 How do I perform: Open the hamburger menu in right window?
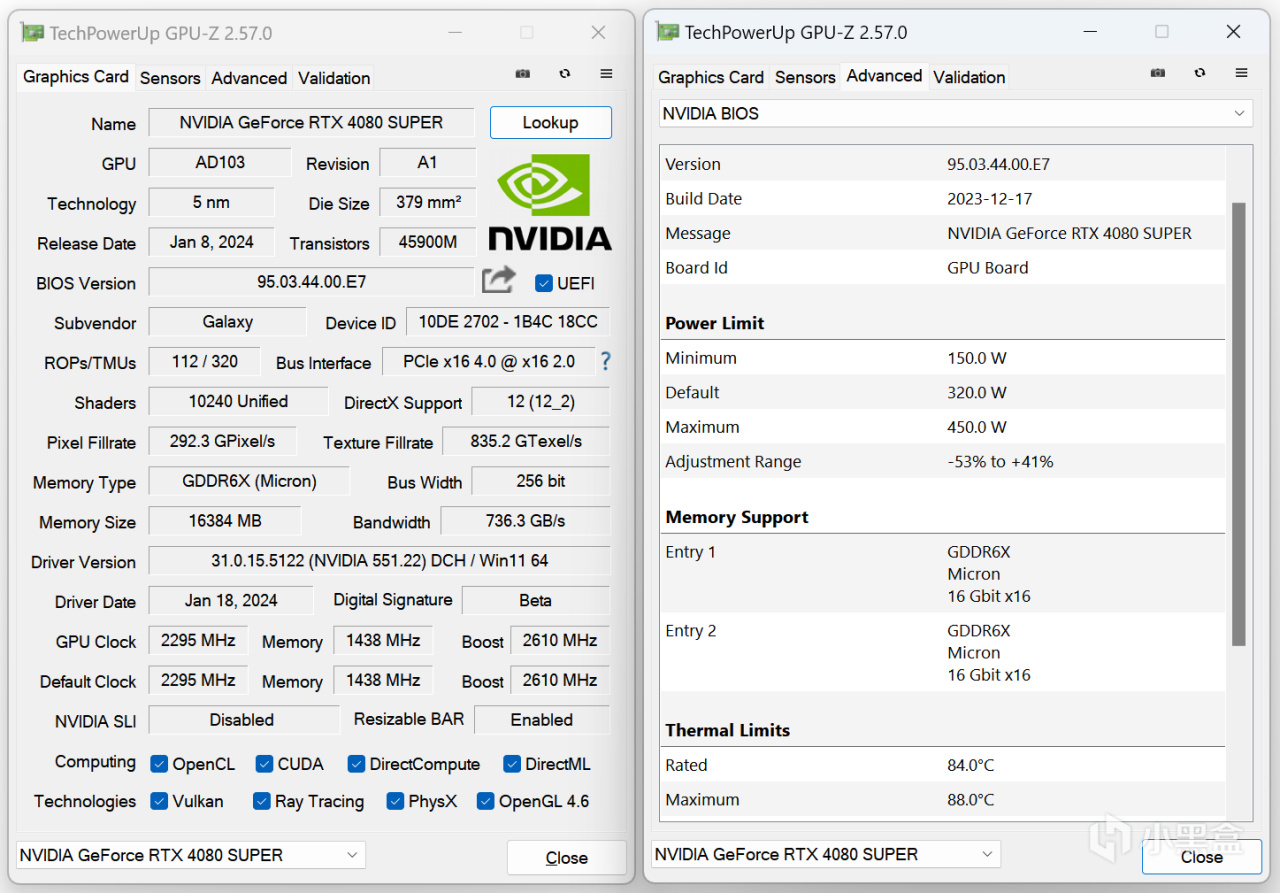[x=1241, y=73]
